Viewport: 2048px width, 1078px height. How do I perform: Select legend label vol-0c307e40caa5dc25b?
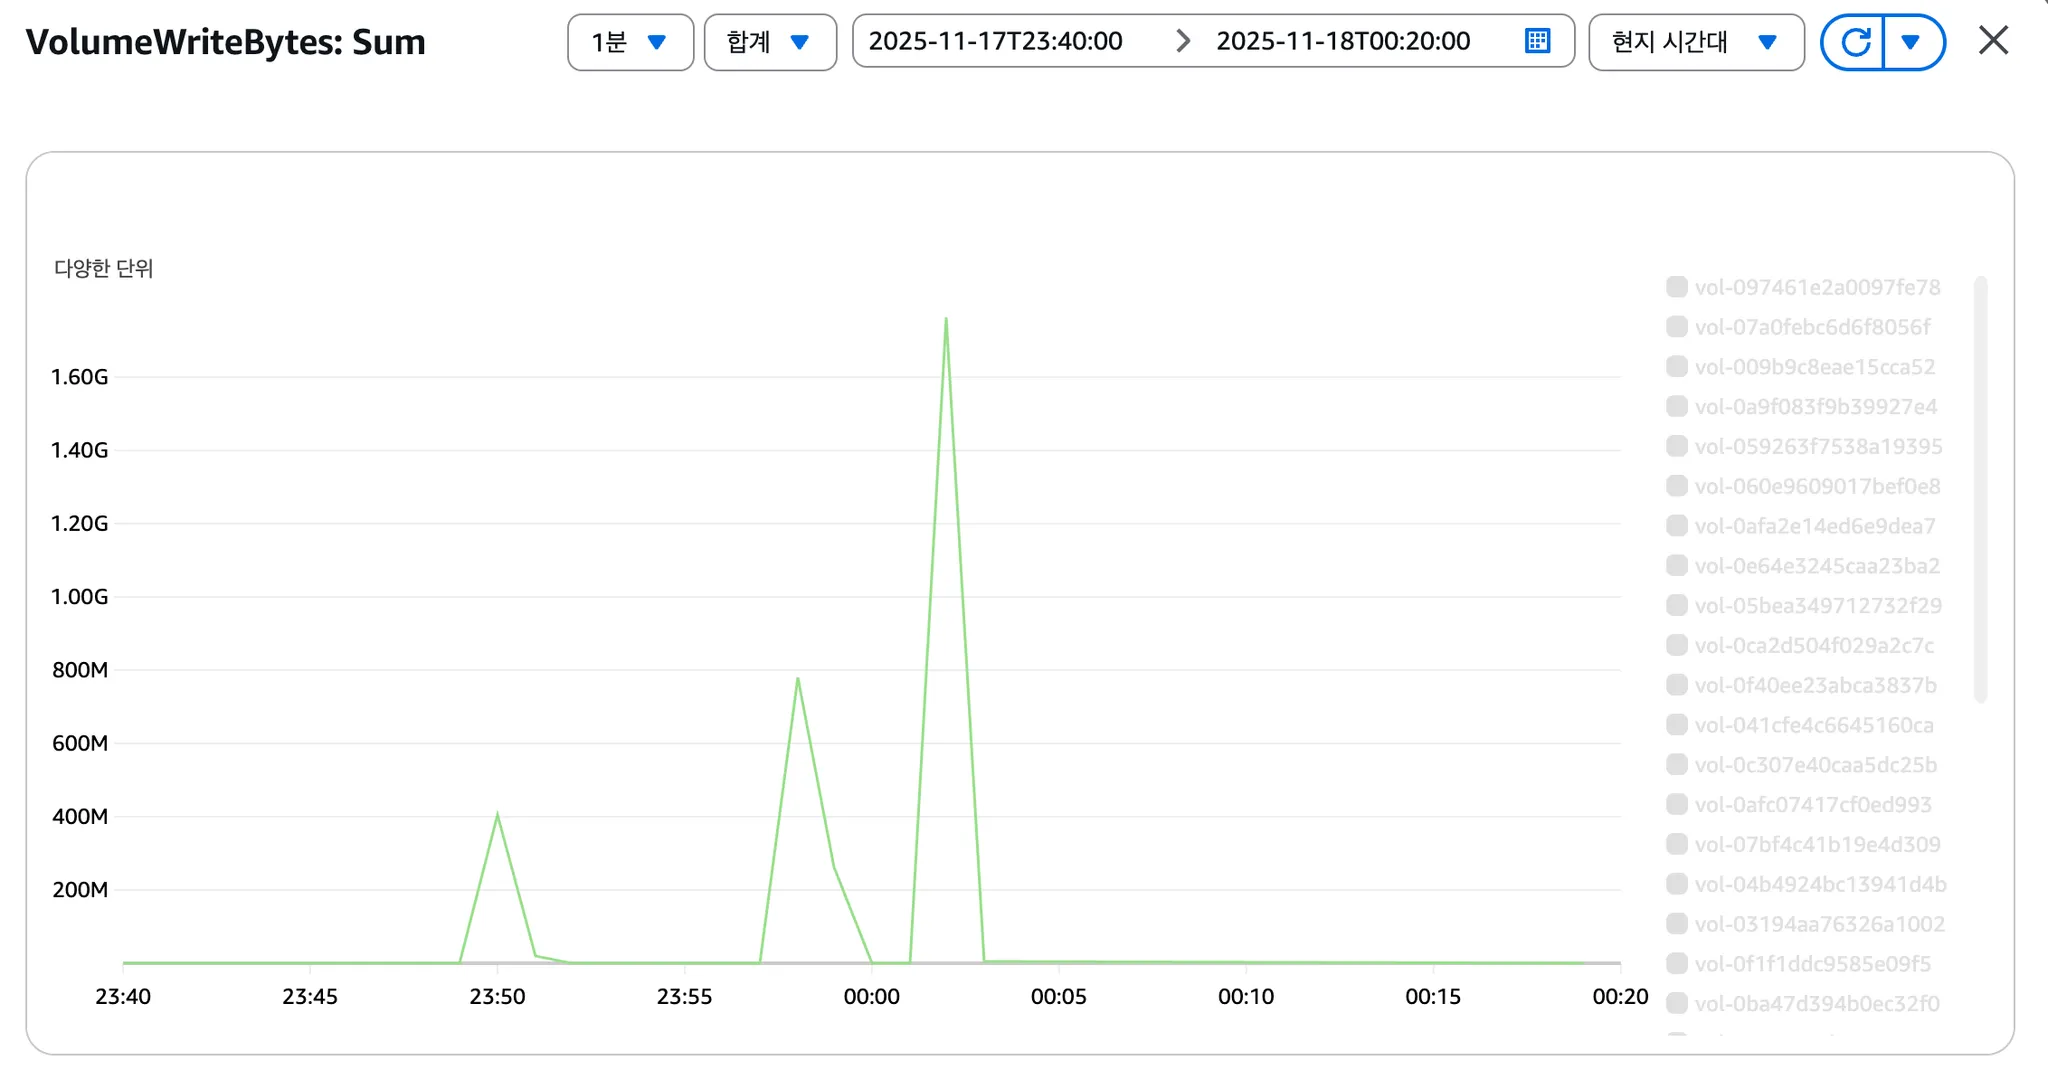pos(1816,765)
